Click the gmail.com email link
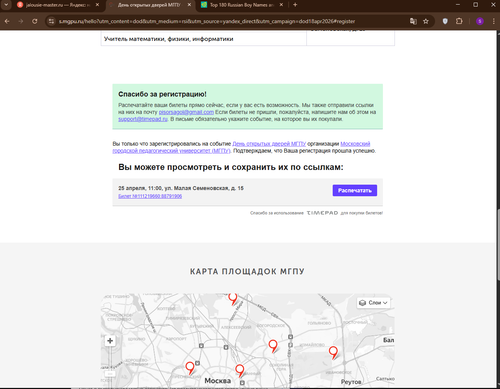Screen dimensions: 500x389 click(186, 112)
